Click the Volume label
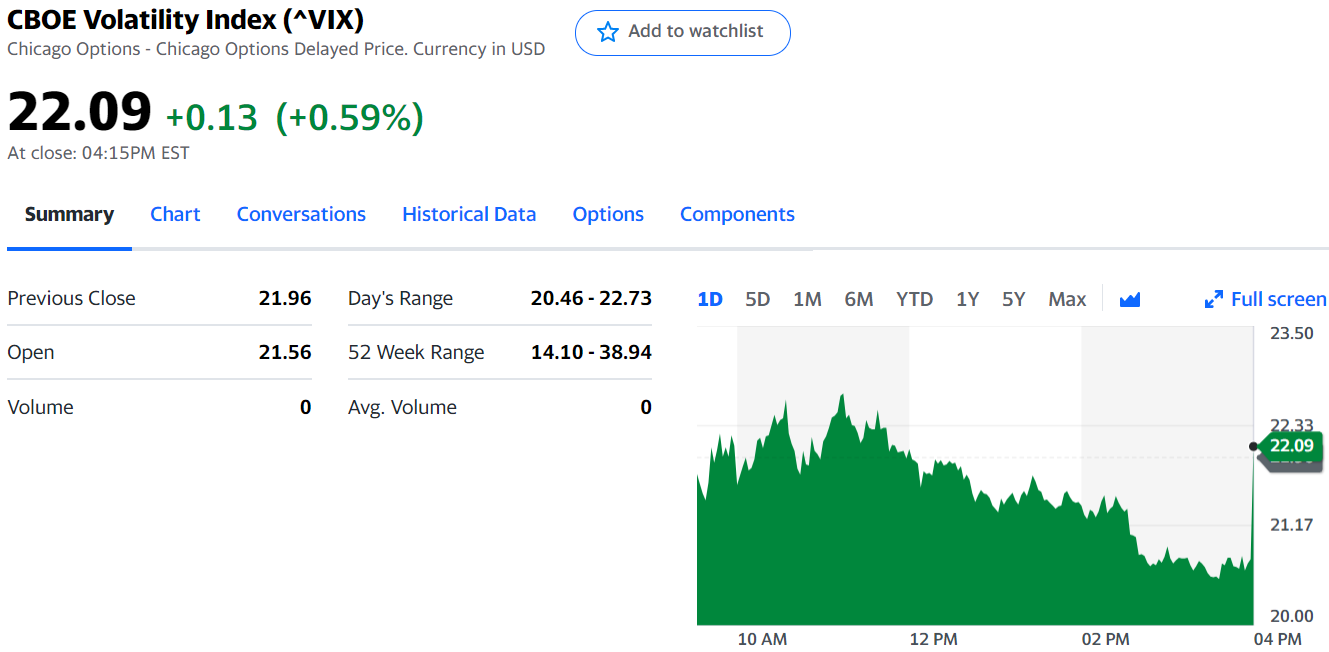Image resolution: width=1329 pixels, height=652 pixels. (x=40, y=407)
